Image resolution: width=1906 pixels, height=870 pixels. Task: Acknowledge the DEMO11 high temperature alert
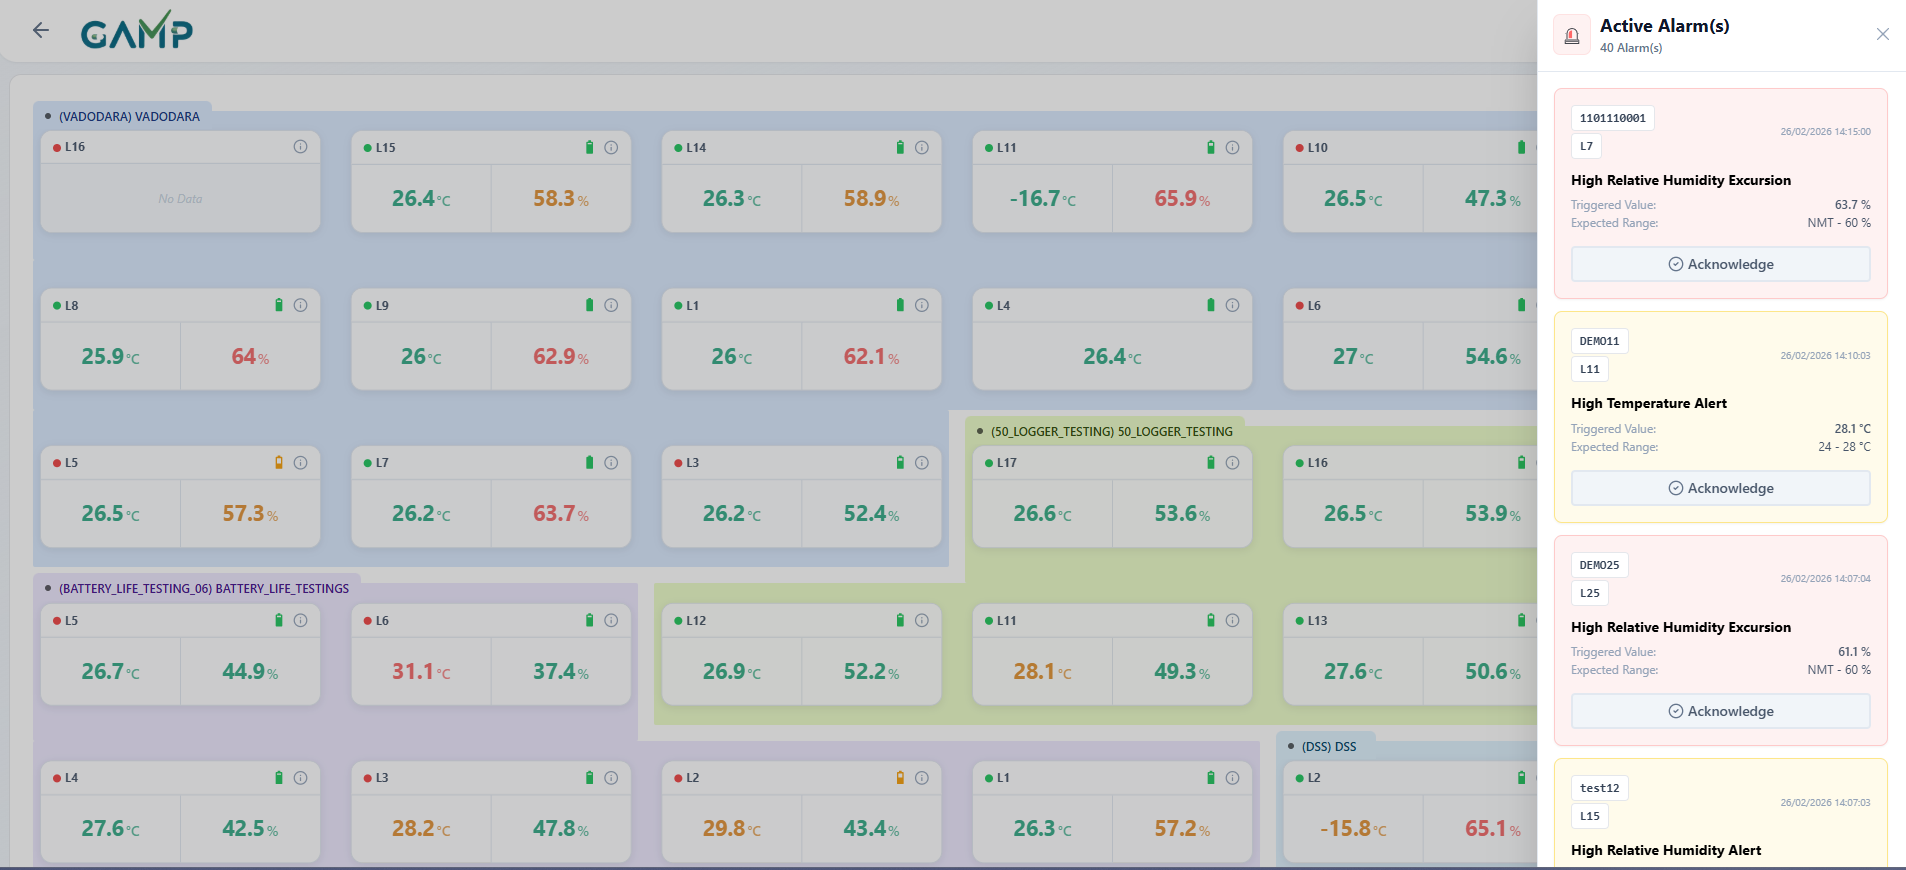click(1720, 488)
